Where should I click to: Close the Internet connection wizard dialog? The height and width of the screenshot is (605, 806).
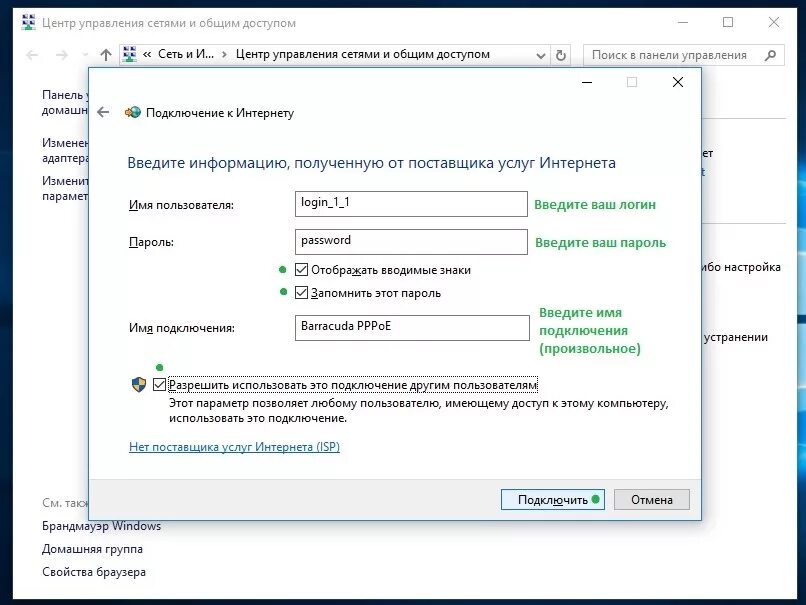pyautogui.click(x=678, y=82)
